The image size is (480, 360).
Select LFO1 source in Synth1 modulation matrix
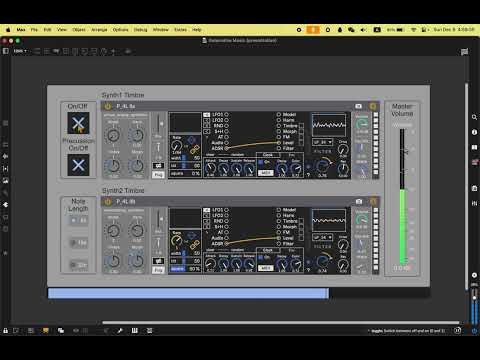pos(226,114)
